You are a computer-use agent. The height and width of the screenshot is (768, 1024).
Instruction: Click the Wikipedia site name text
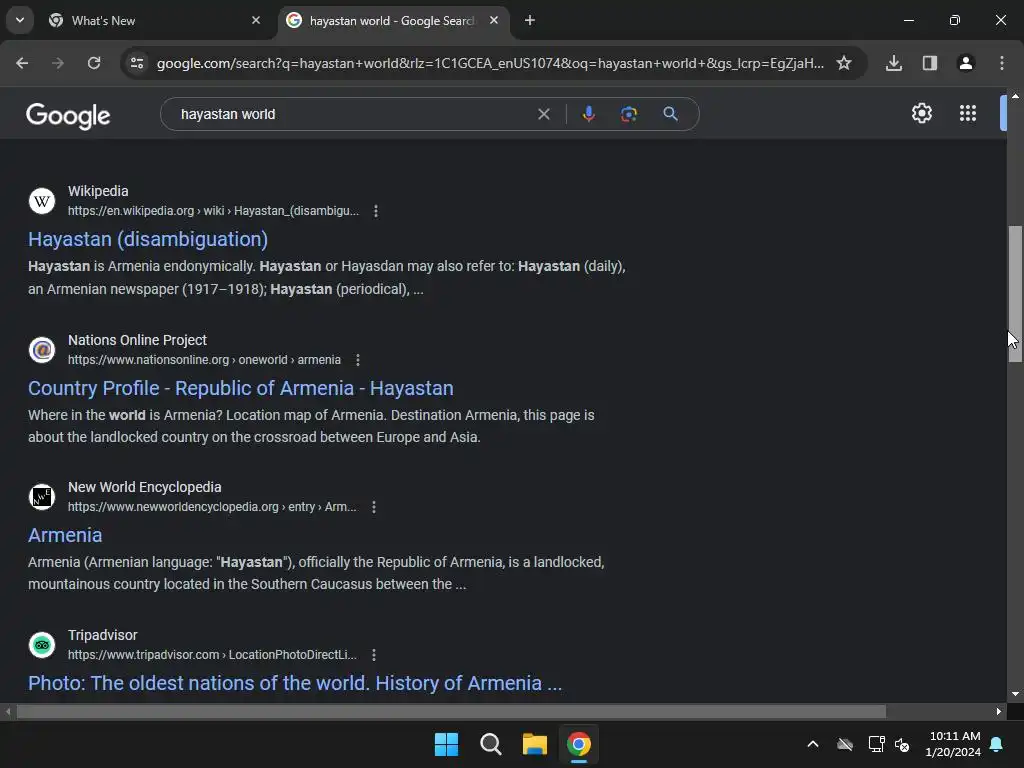[x=98, y=191]
